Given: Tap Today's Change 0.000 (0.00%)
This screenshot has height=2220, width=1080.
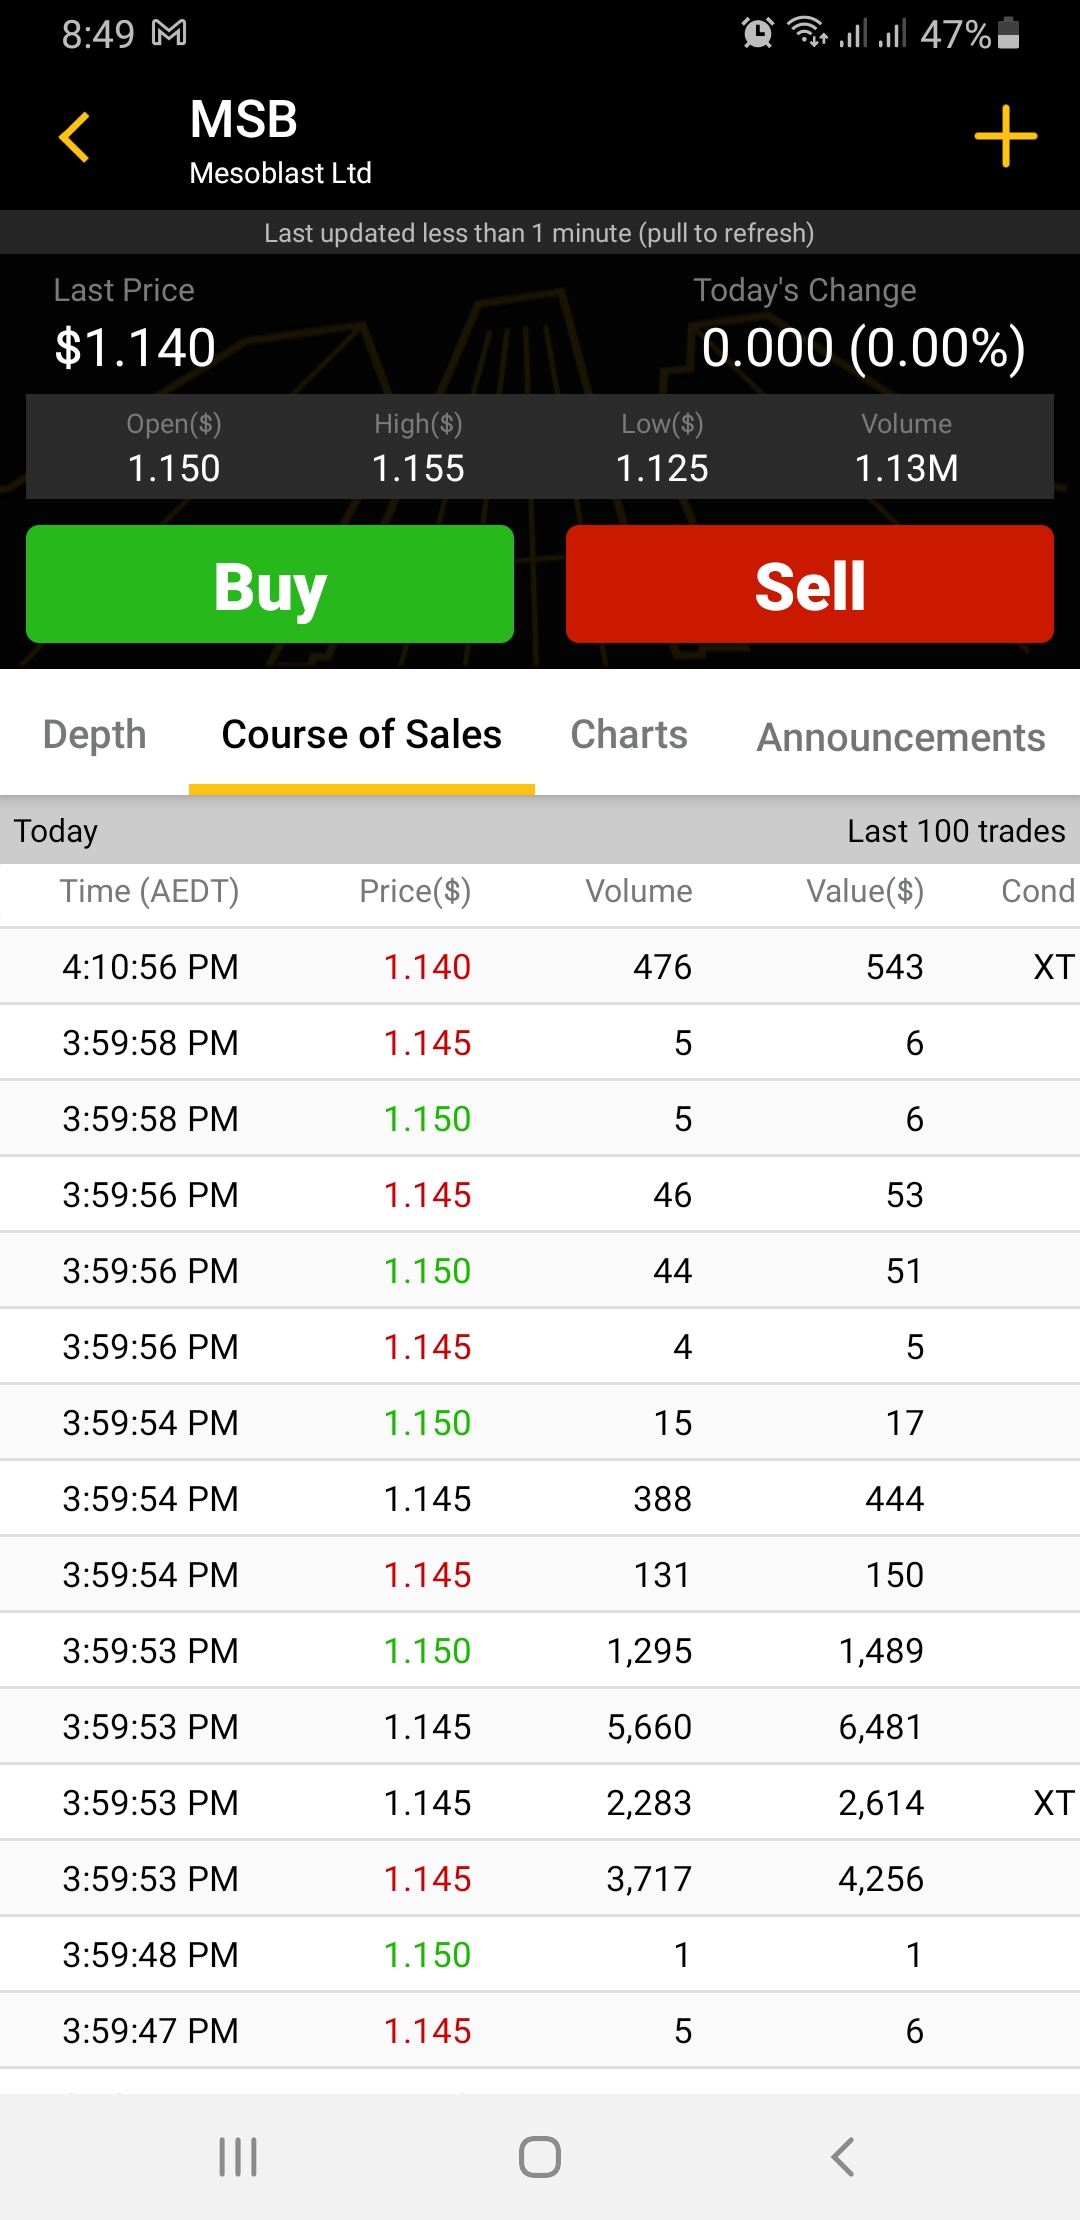Looking at the screenshot, I should point(864,348).
